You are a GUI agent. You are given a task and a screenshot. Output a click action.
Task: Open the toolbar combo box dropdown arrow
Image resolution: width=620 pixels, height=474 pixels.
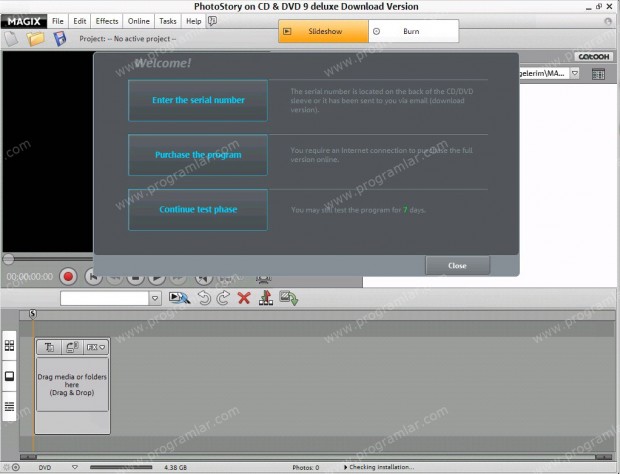pyautogui.click(x=155, y=298)
